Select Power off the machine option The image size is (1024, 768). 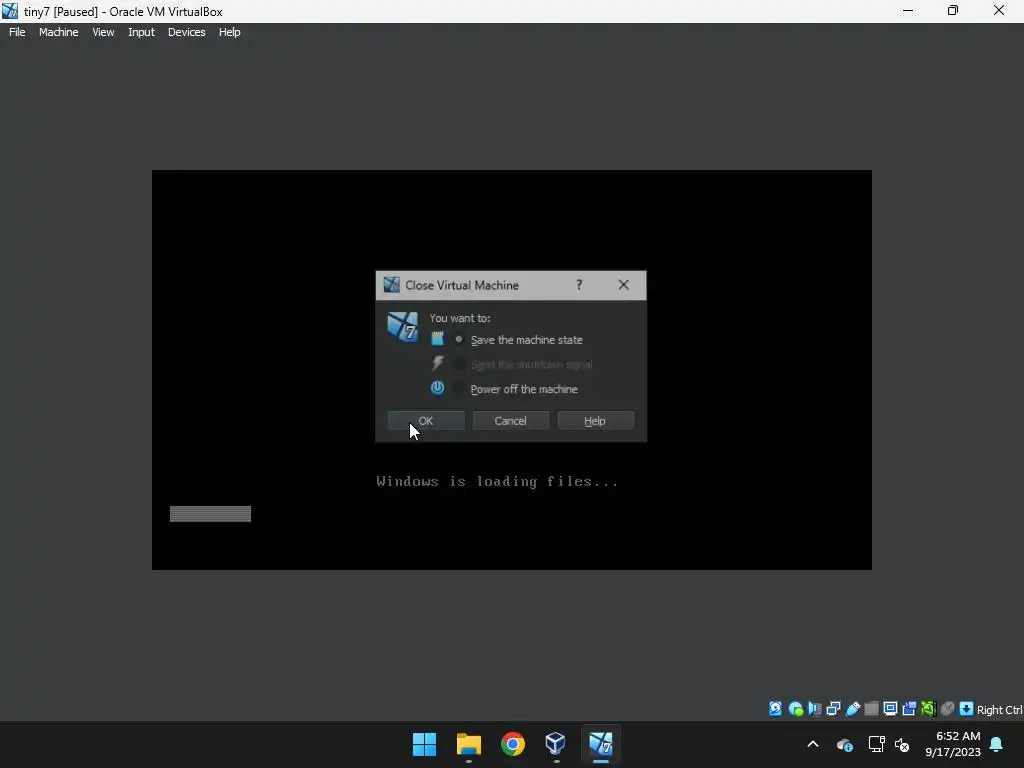tap(517, 389)
